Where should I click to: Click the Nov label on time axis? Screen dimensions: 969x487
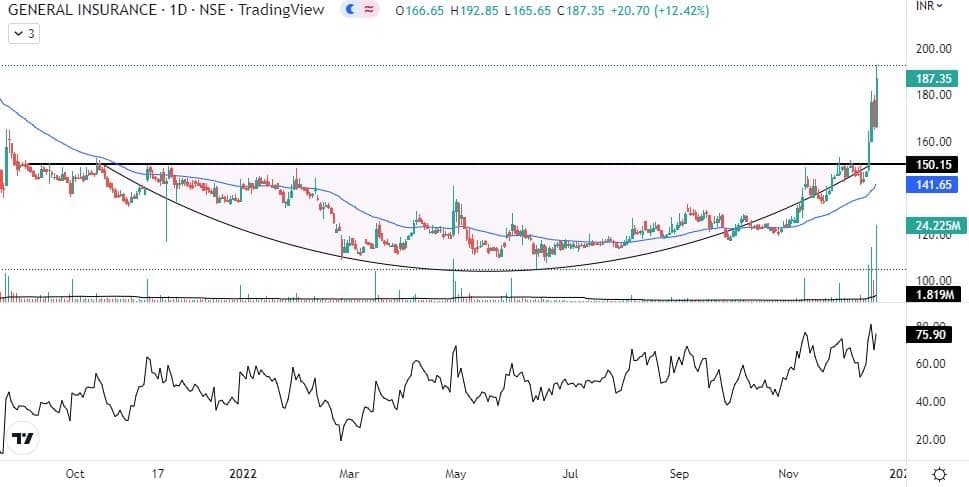coord(789,474)
